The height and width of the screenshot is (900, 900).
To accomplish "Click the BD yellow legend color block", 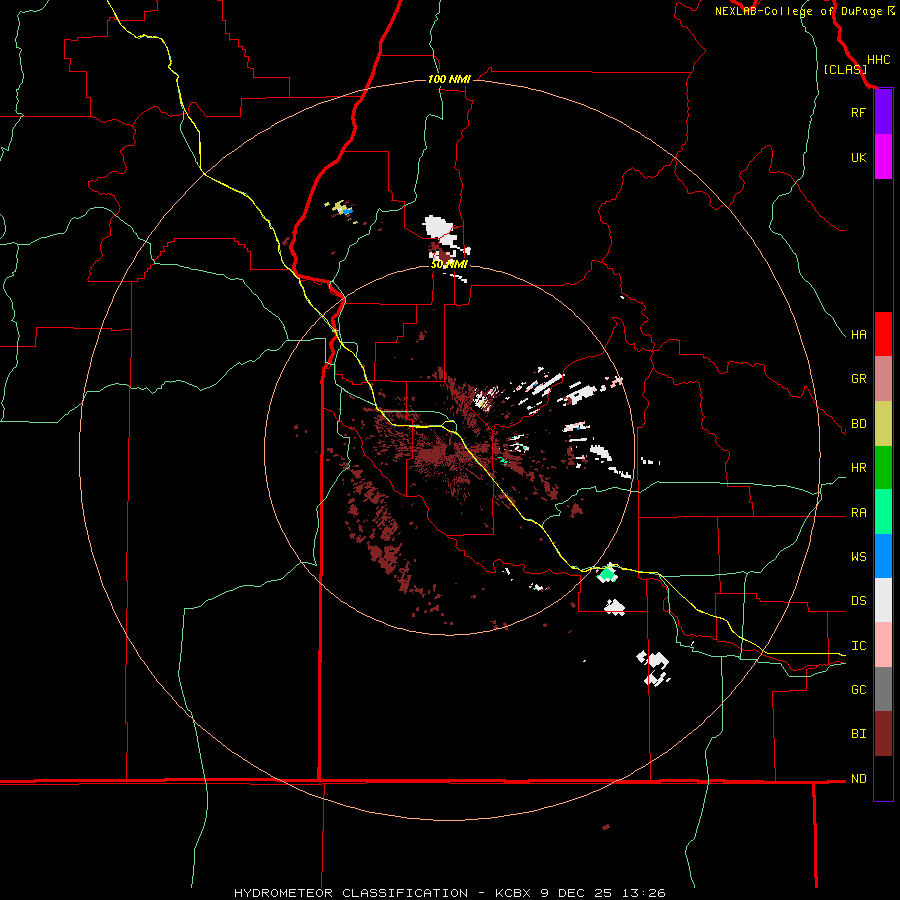I will [x=883, y=424].
